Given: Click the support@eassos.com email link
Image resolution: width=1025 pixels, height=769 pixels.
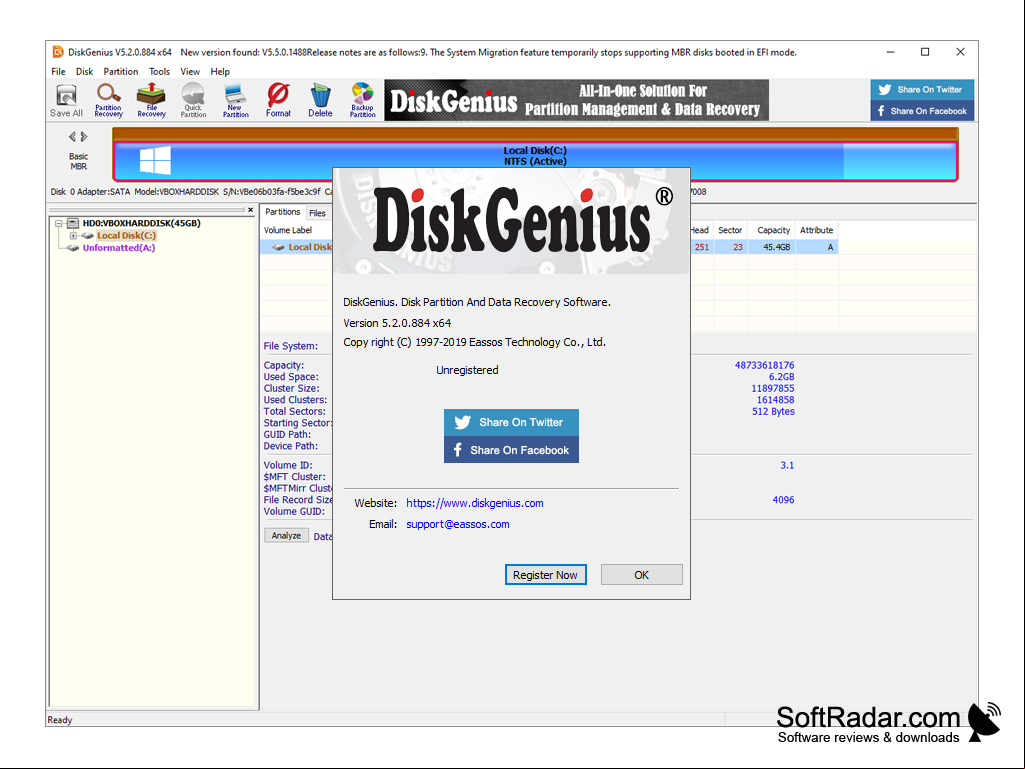Looking at the screenshot, I should (x=458, y=524).
